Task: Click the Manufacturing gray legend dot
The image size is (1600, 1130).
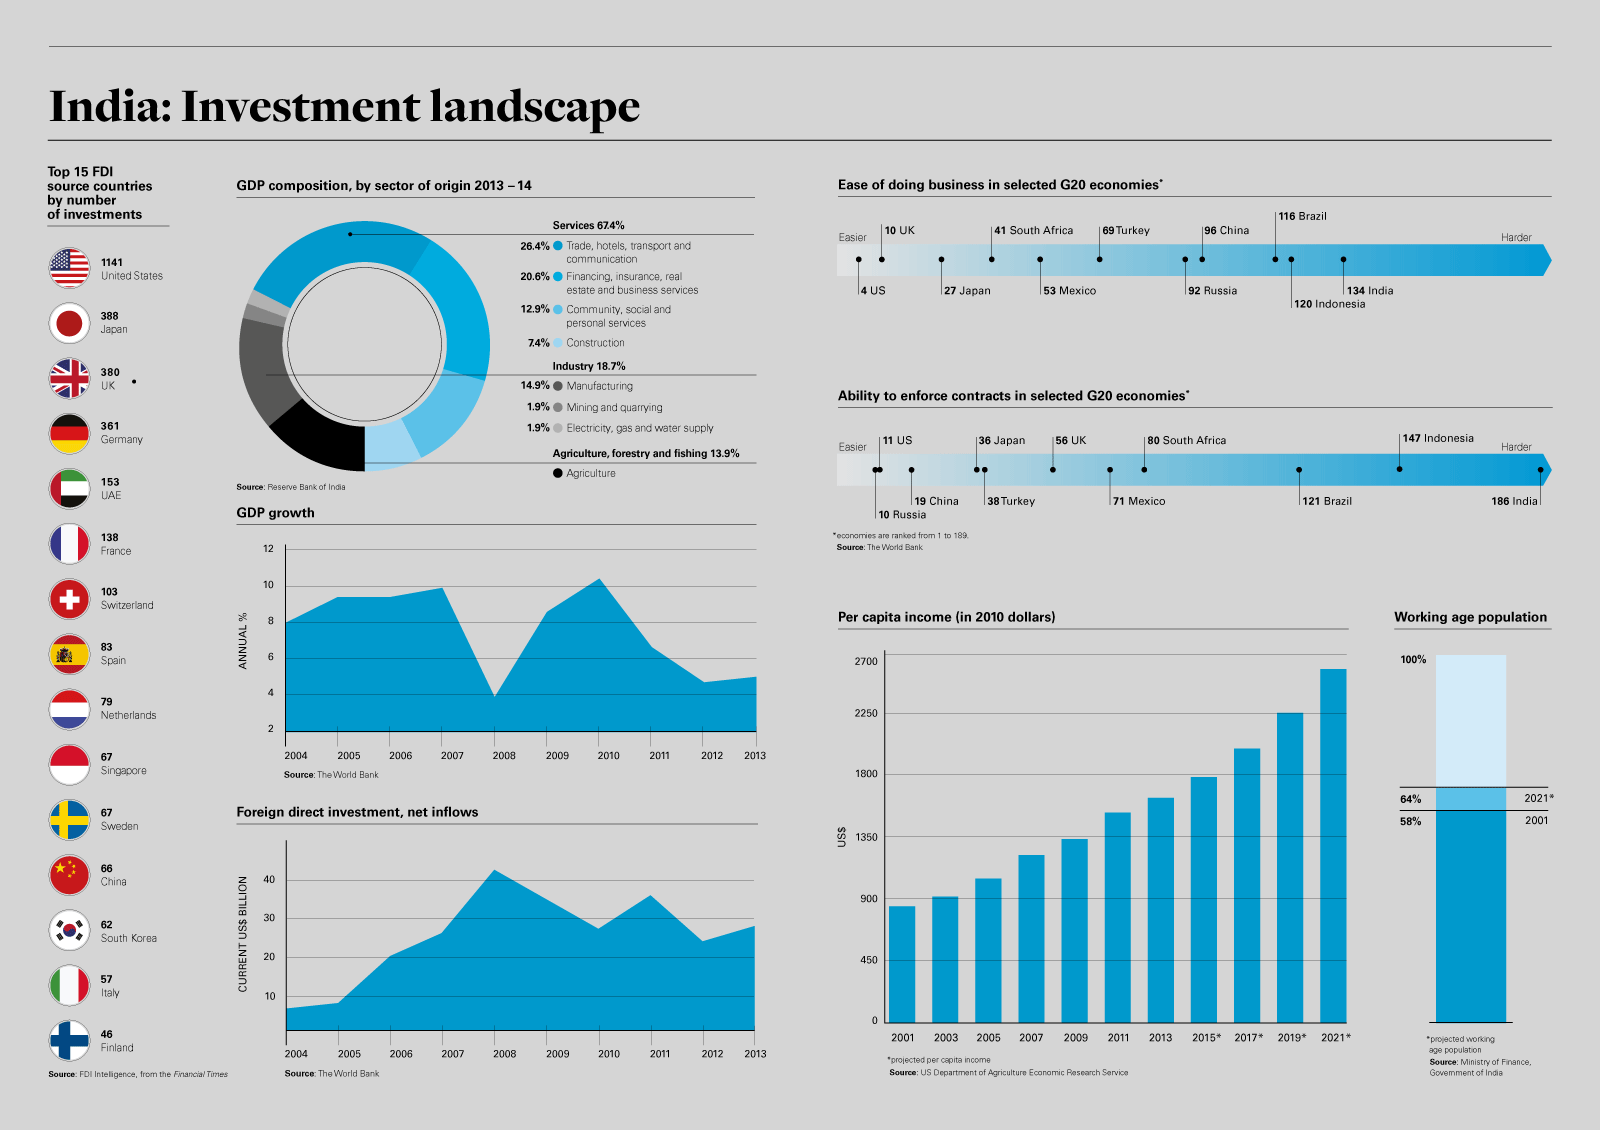Action: pos(558,386)
